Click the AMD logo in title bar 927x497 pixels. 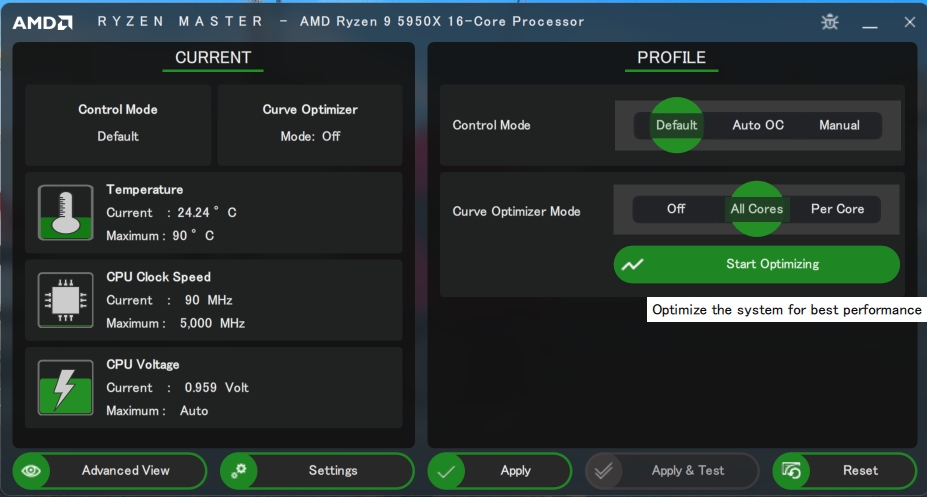(43, 22)
